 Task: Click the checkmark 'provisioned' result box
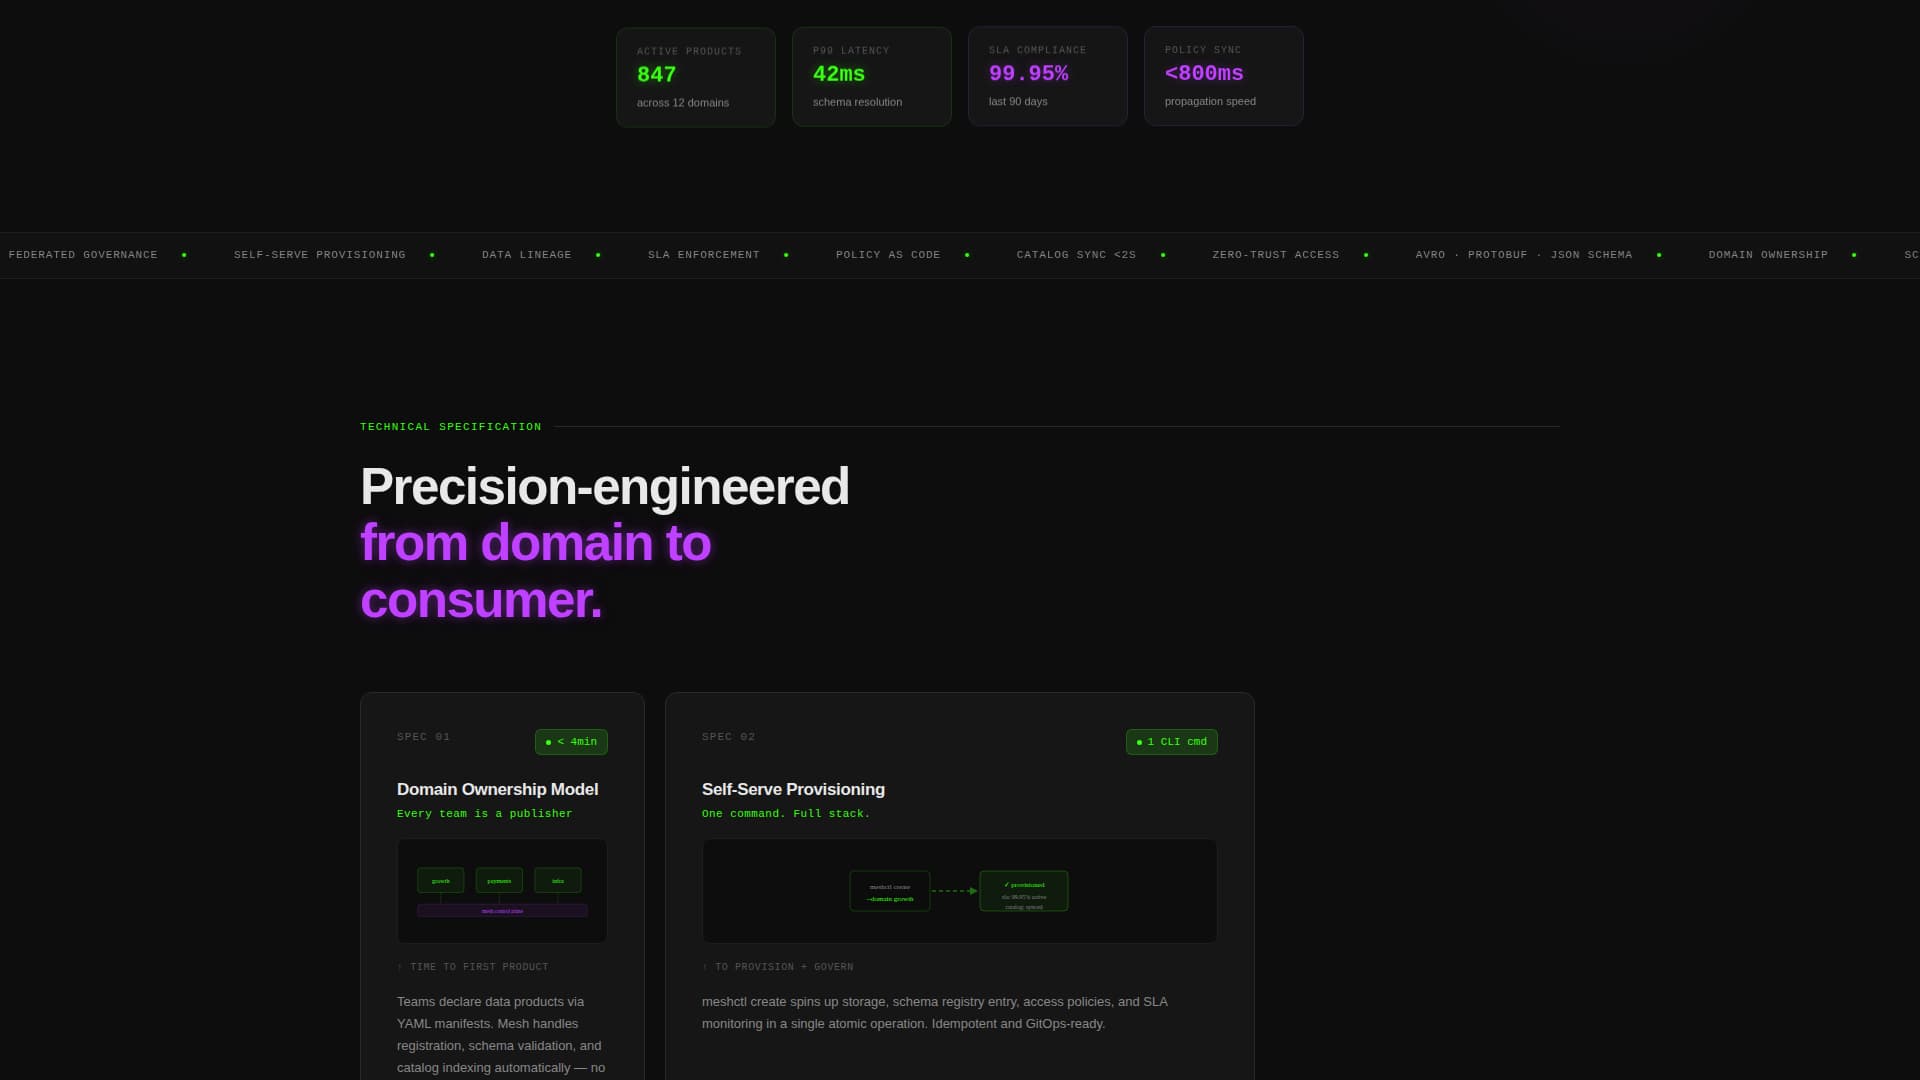click(1024, 891)
